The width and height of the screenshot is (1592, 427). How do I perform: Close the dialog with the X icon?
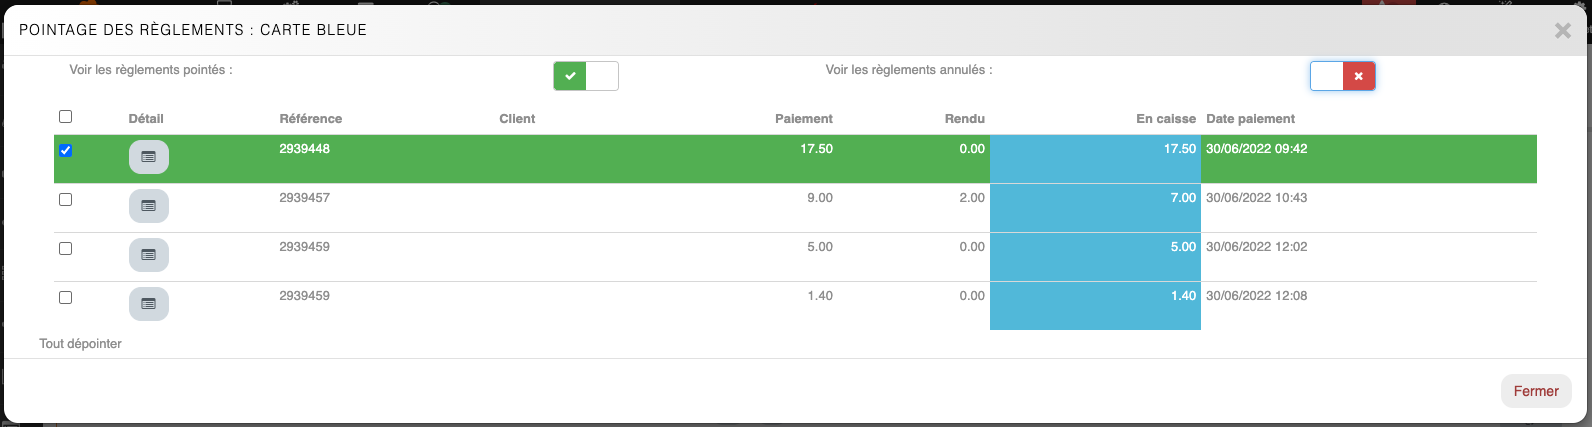(1562, 31)
